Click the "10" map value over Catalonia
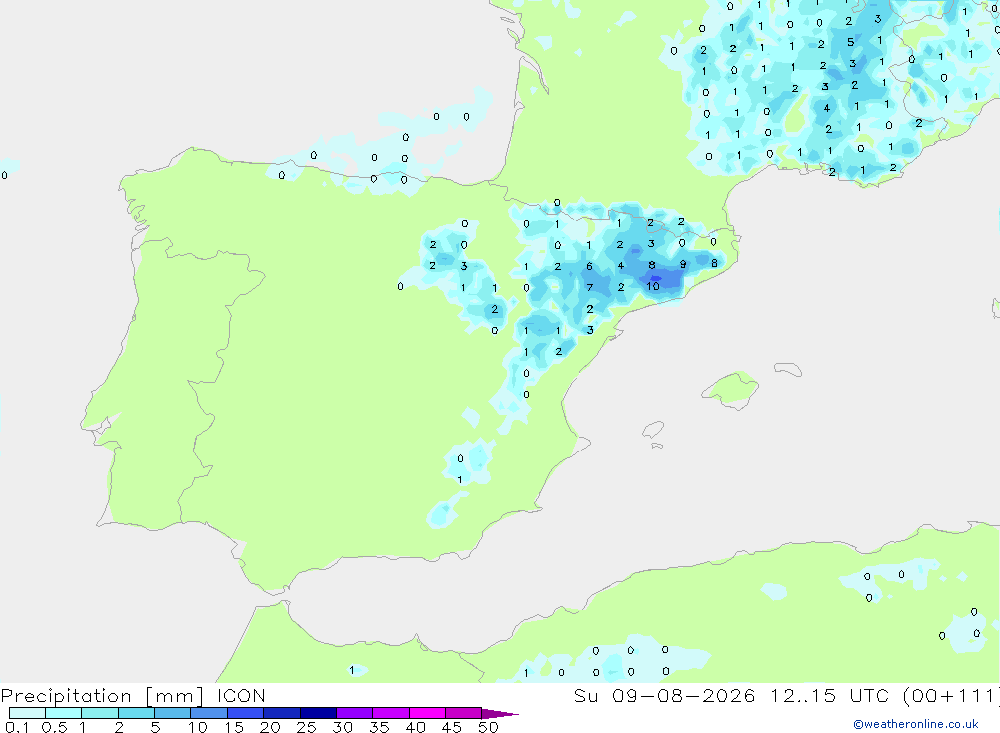 pos(652,286)
